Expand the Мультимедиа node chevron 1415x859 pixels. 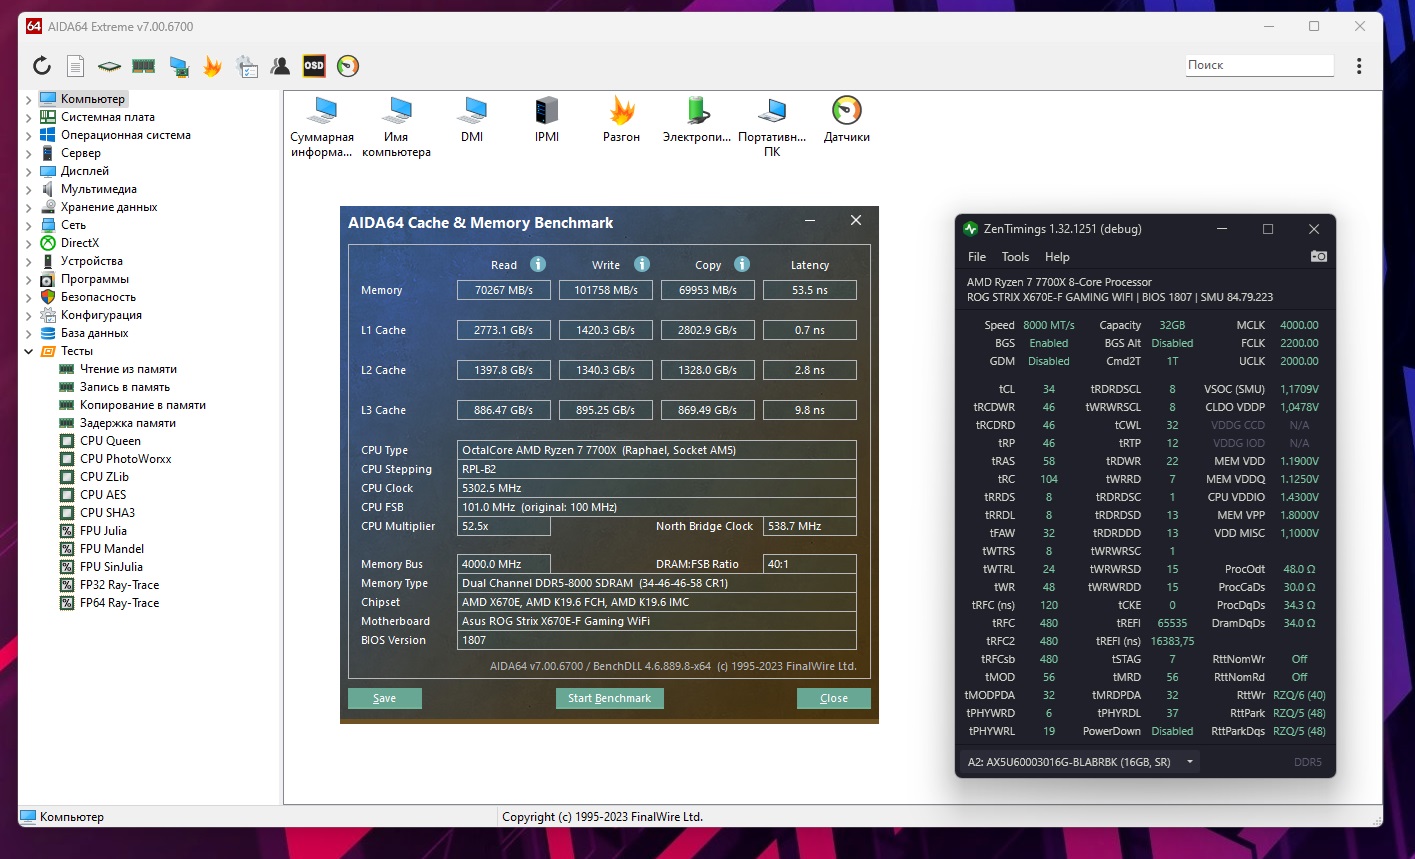[x=28, y=189]
